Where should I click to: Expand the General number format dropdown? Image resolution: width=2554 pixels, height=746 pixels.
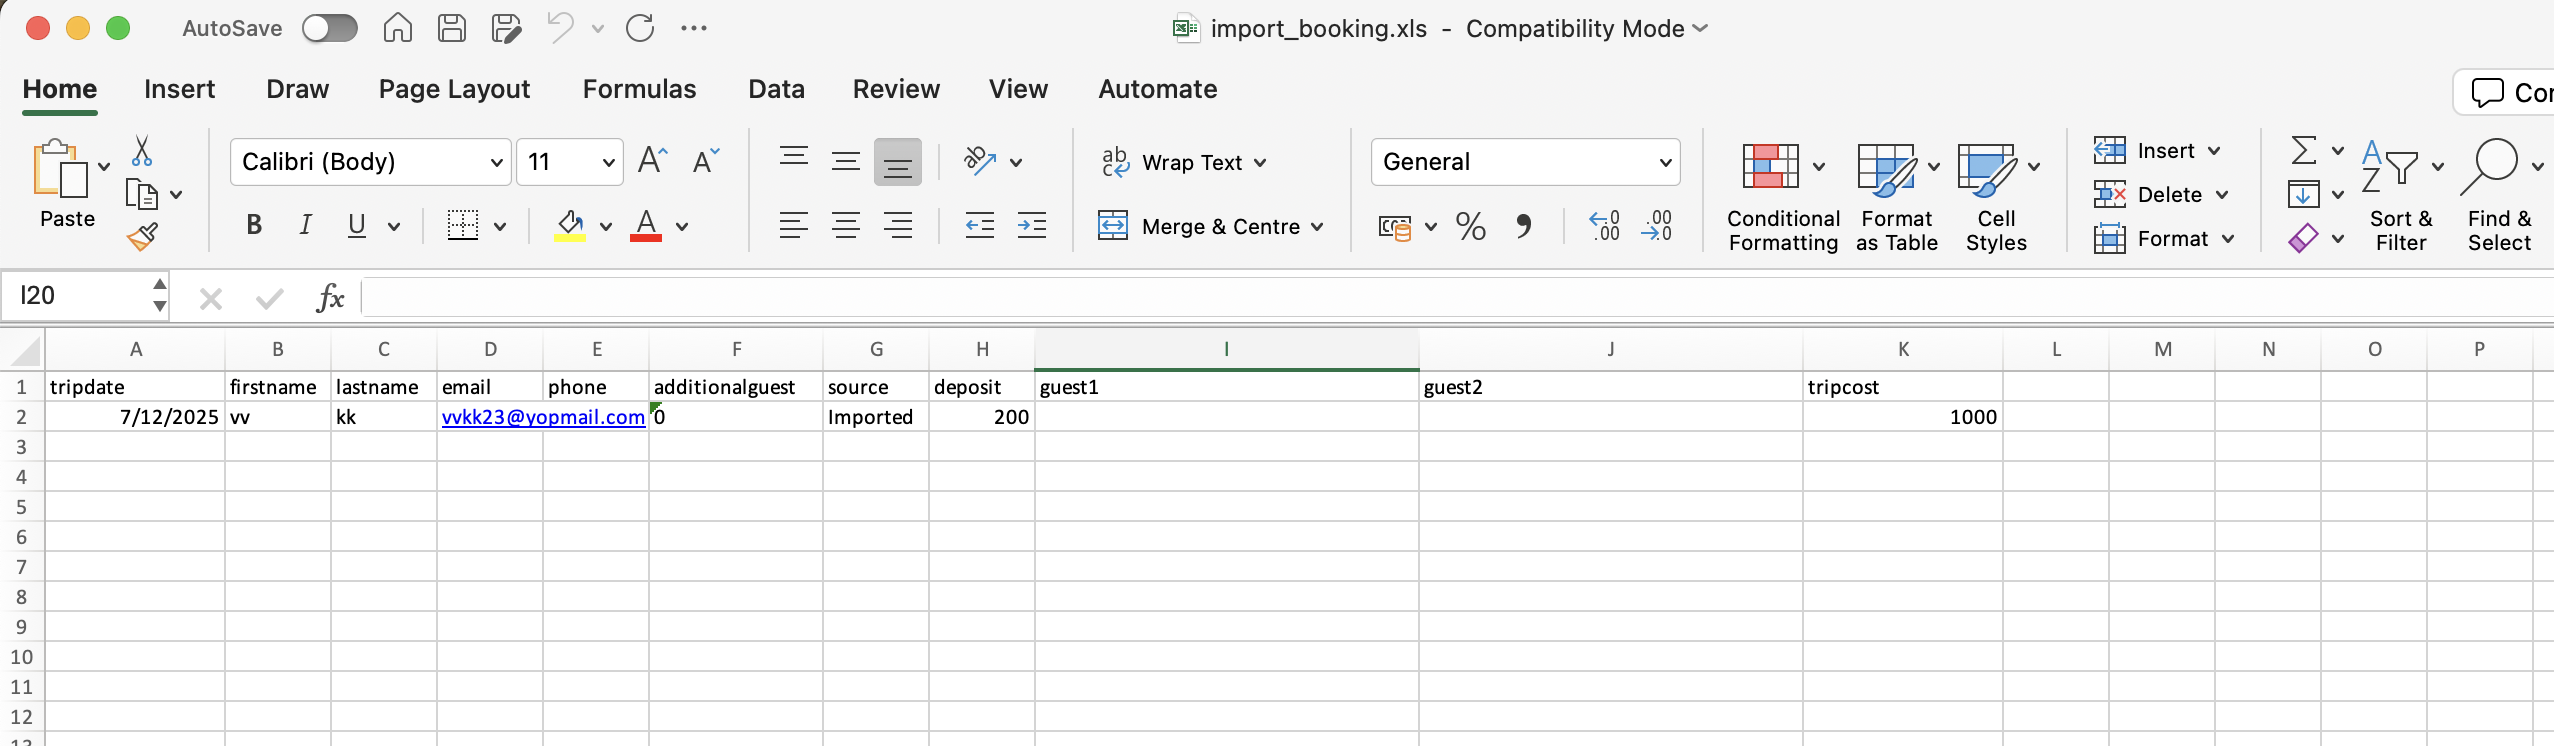click(1665, 163)
